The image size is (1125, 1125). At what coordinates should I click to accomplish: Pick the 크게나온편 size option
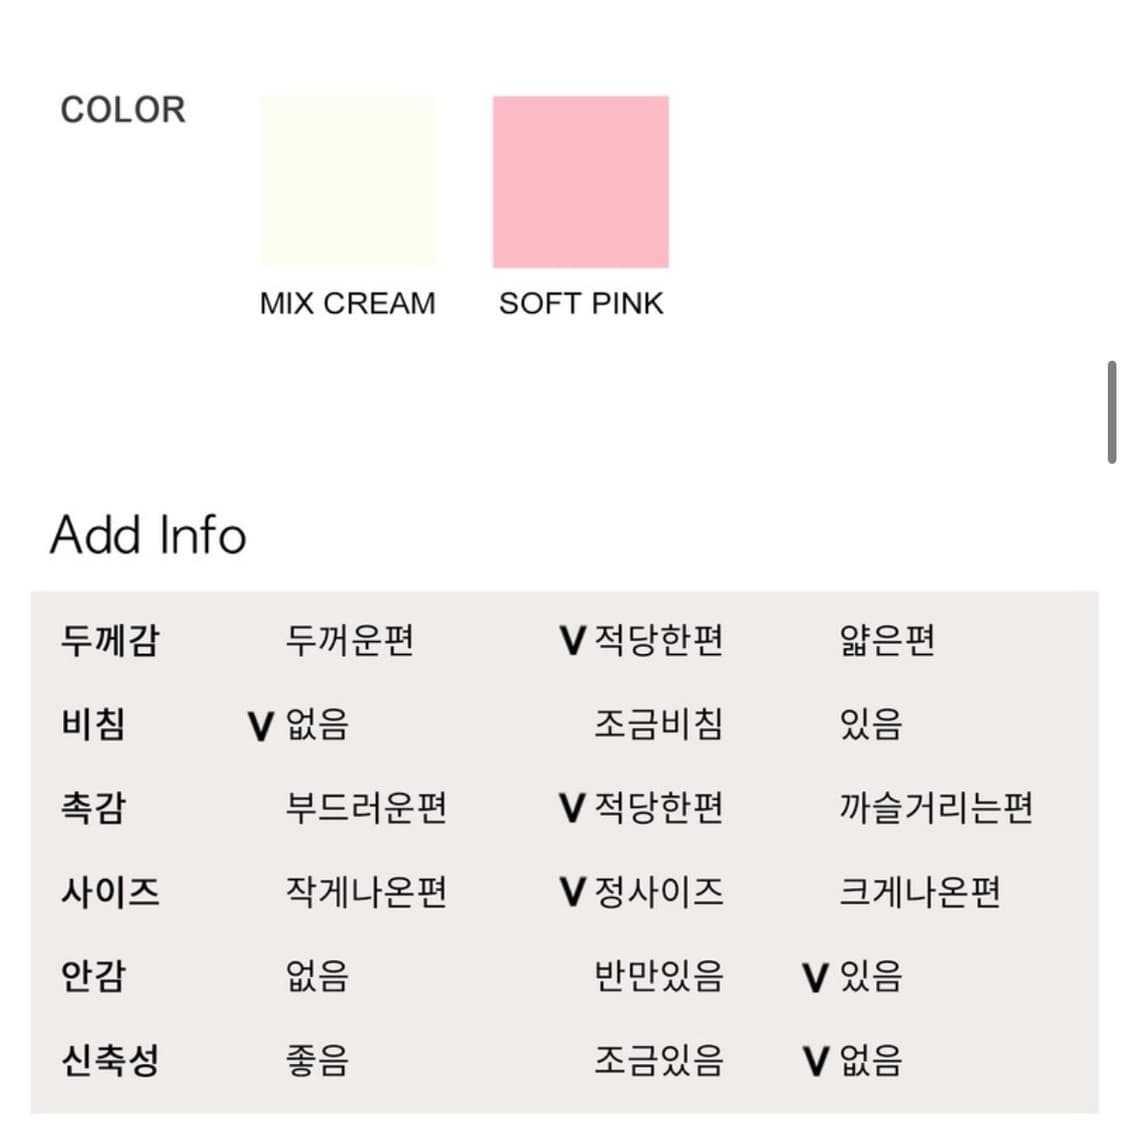tap(919, 892)
